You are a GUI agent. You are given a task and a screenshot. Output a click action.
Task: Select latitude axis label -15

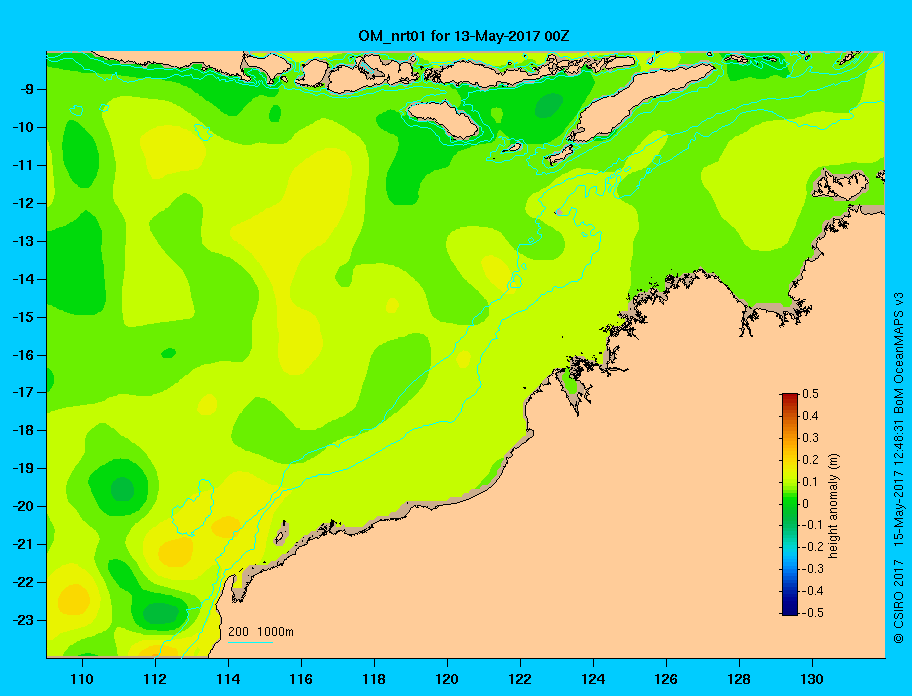click(x=22, y=317)
